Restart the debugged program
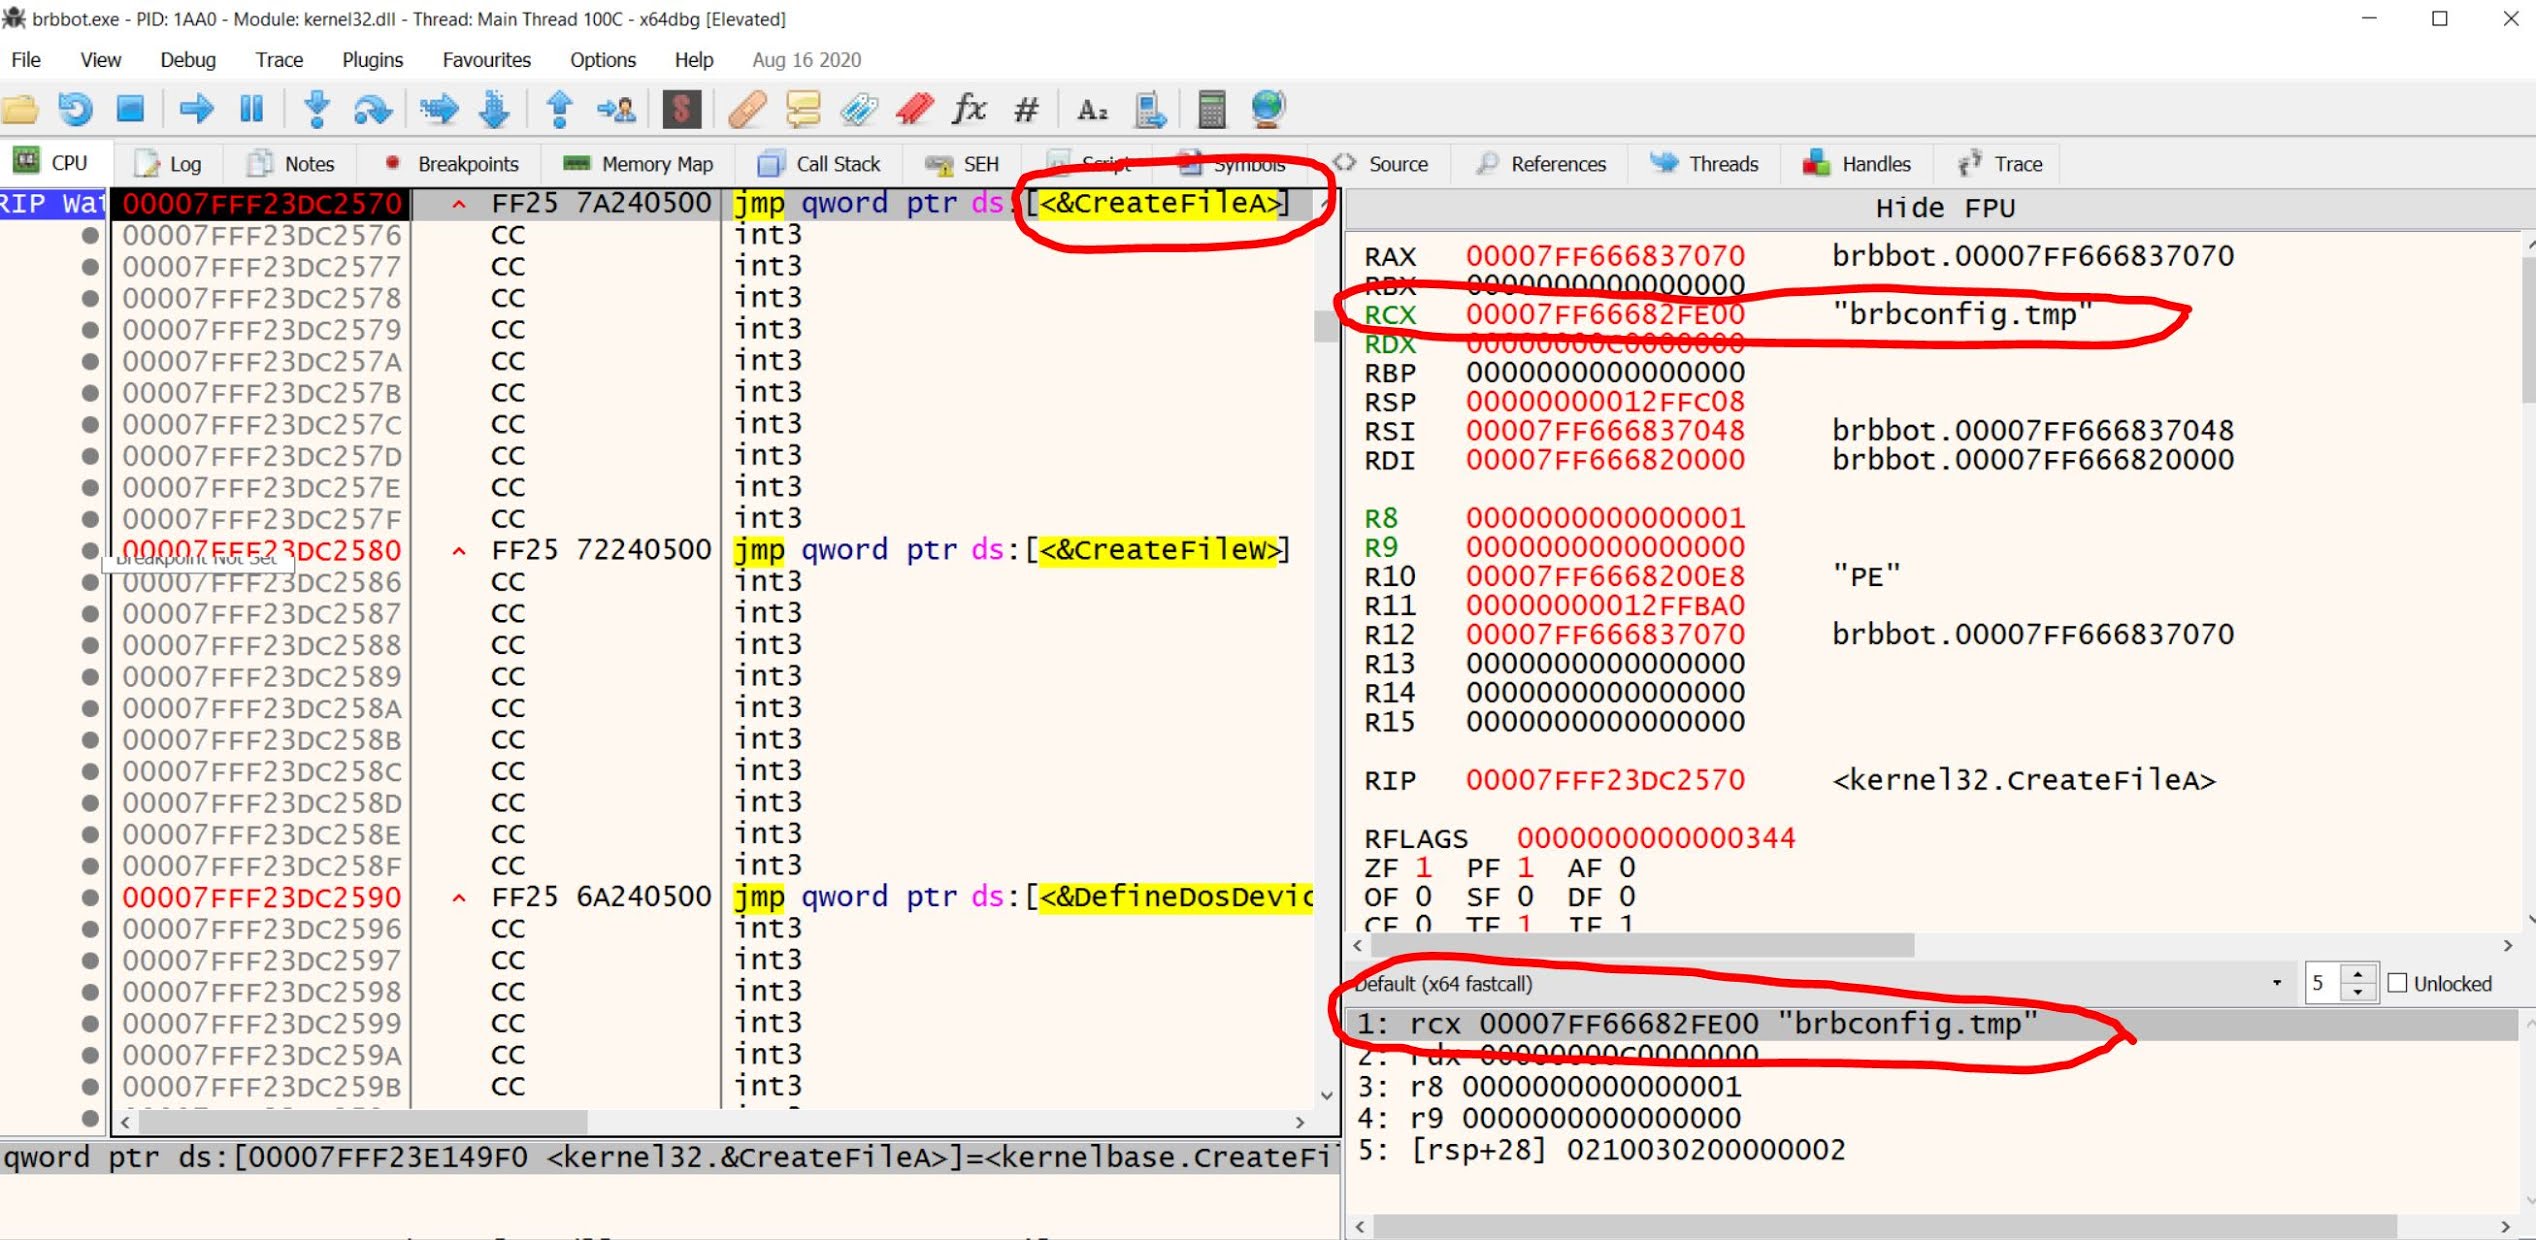 click(x=77, y=110)
